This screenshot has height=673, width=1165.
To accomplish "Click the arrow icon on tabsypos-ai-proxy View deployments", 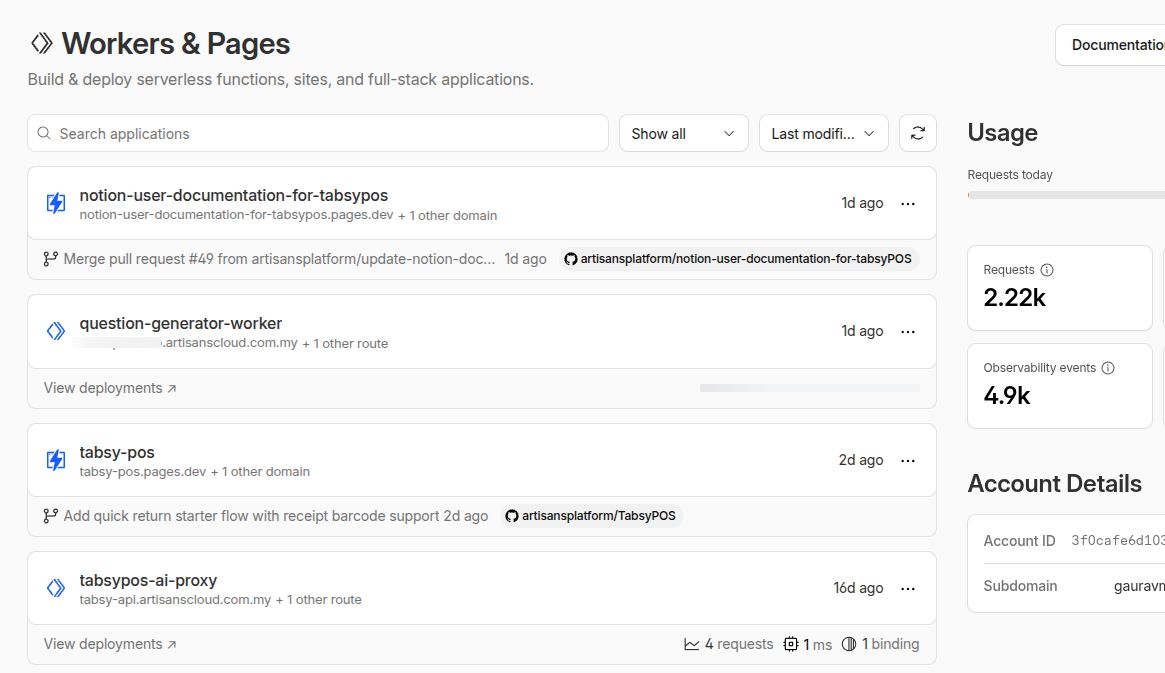I will click(172, 645).
